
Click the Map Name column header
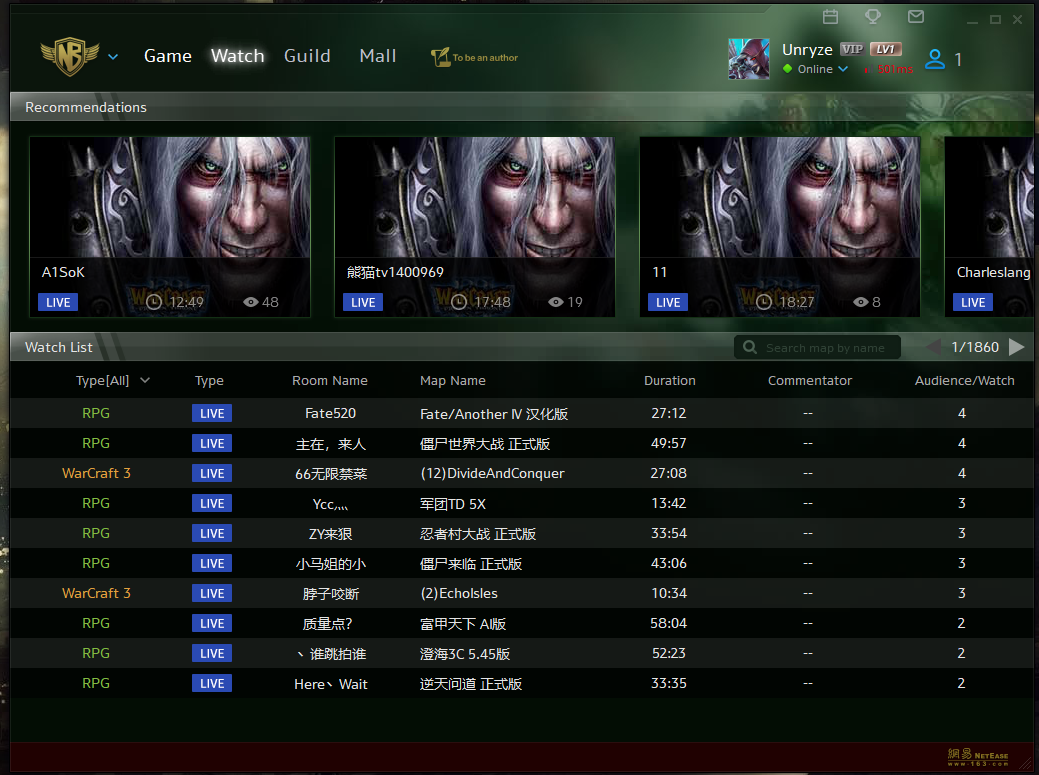point(453,380)
